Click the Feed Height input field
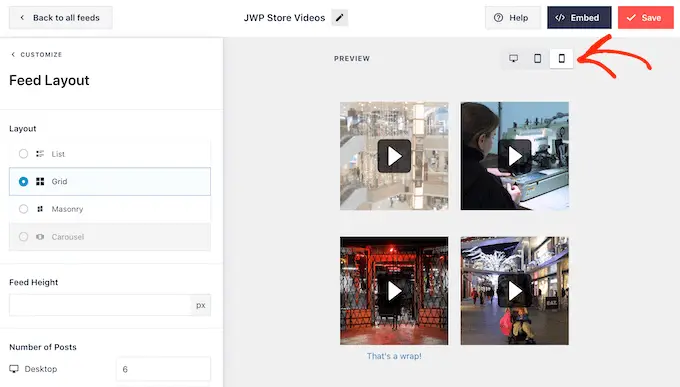The width and height of the screenshot is (680, 387). (100, 305)
